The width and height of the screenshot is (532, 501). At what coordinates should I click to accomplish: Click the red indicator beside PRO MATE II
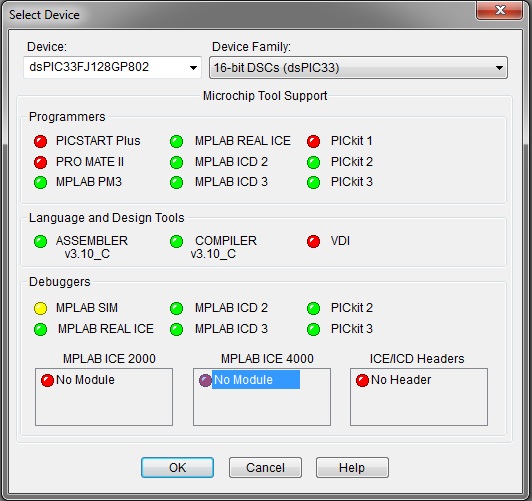coord(40,162)
